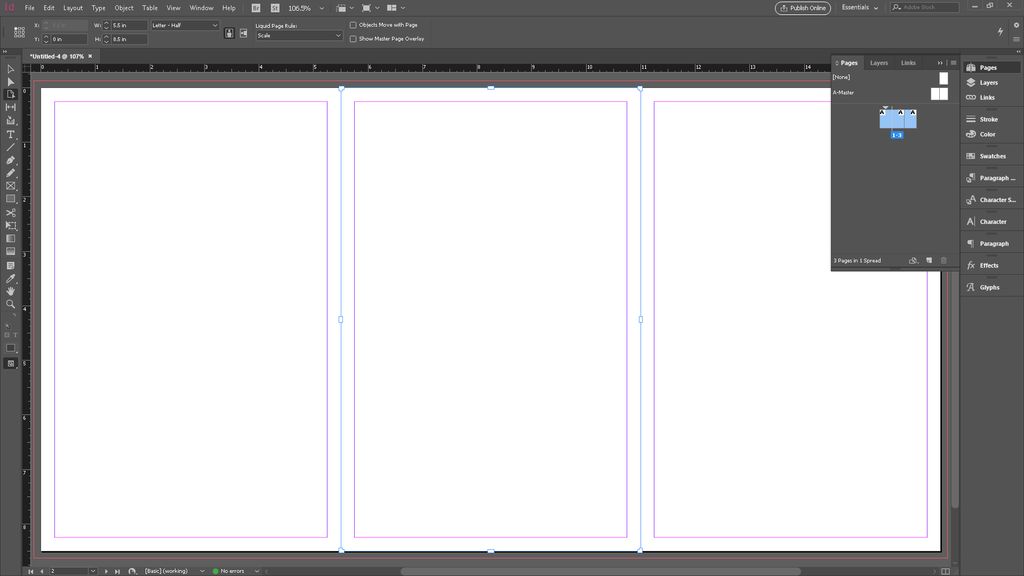Select the Selection tool

(x=11, y=68)
